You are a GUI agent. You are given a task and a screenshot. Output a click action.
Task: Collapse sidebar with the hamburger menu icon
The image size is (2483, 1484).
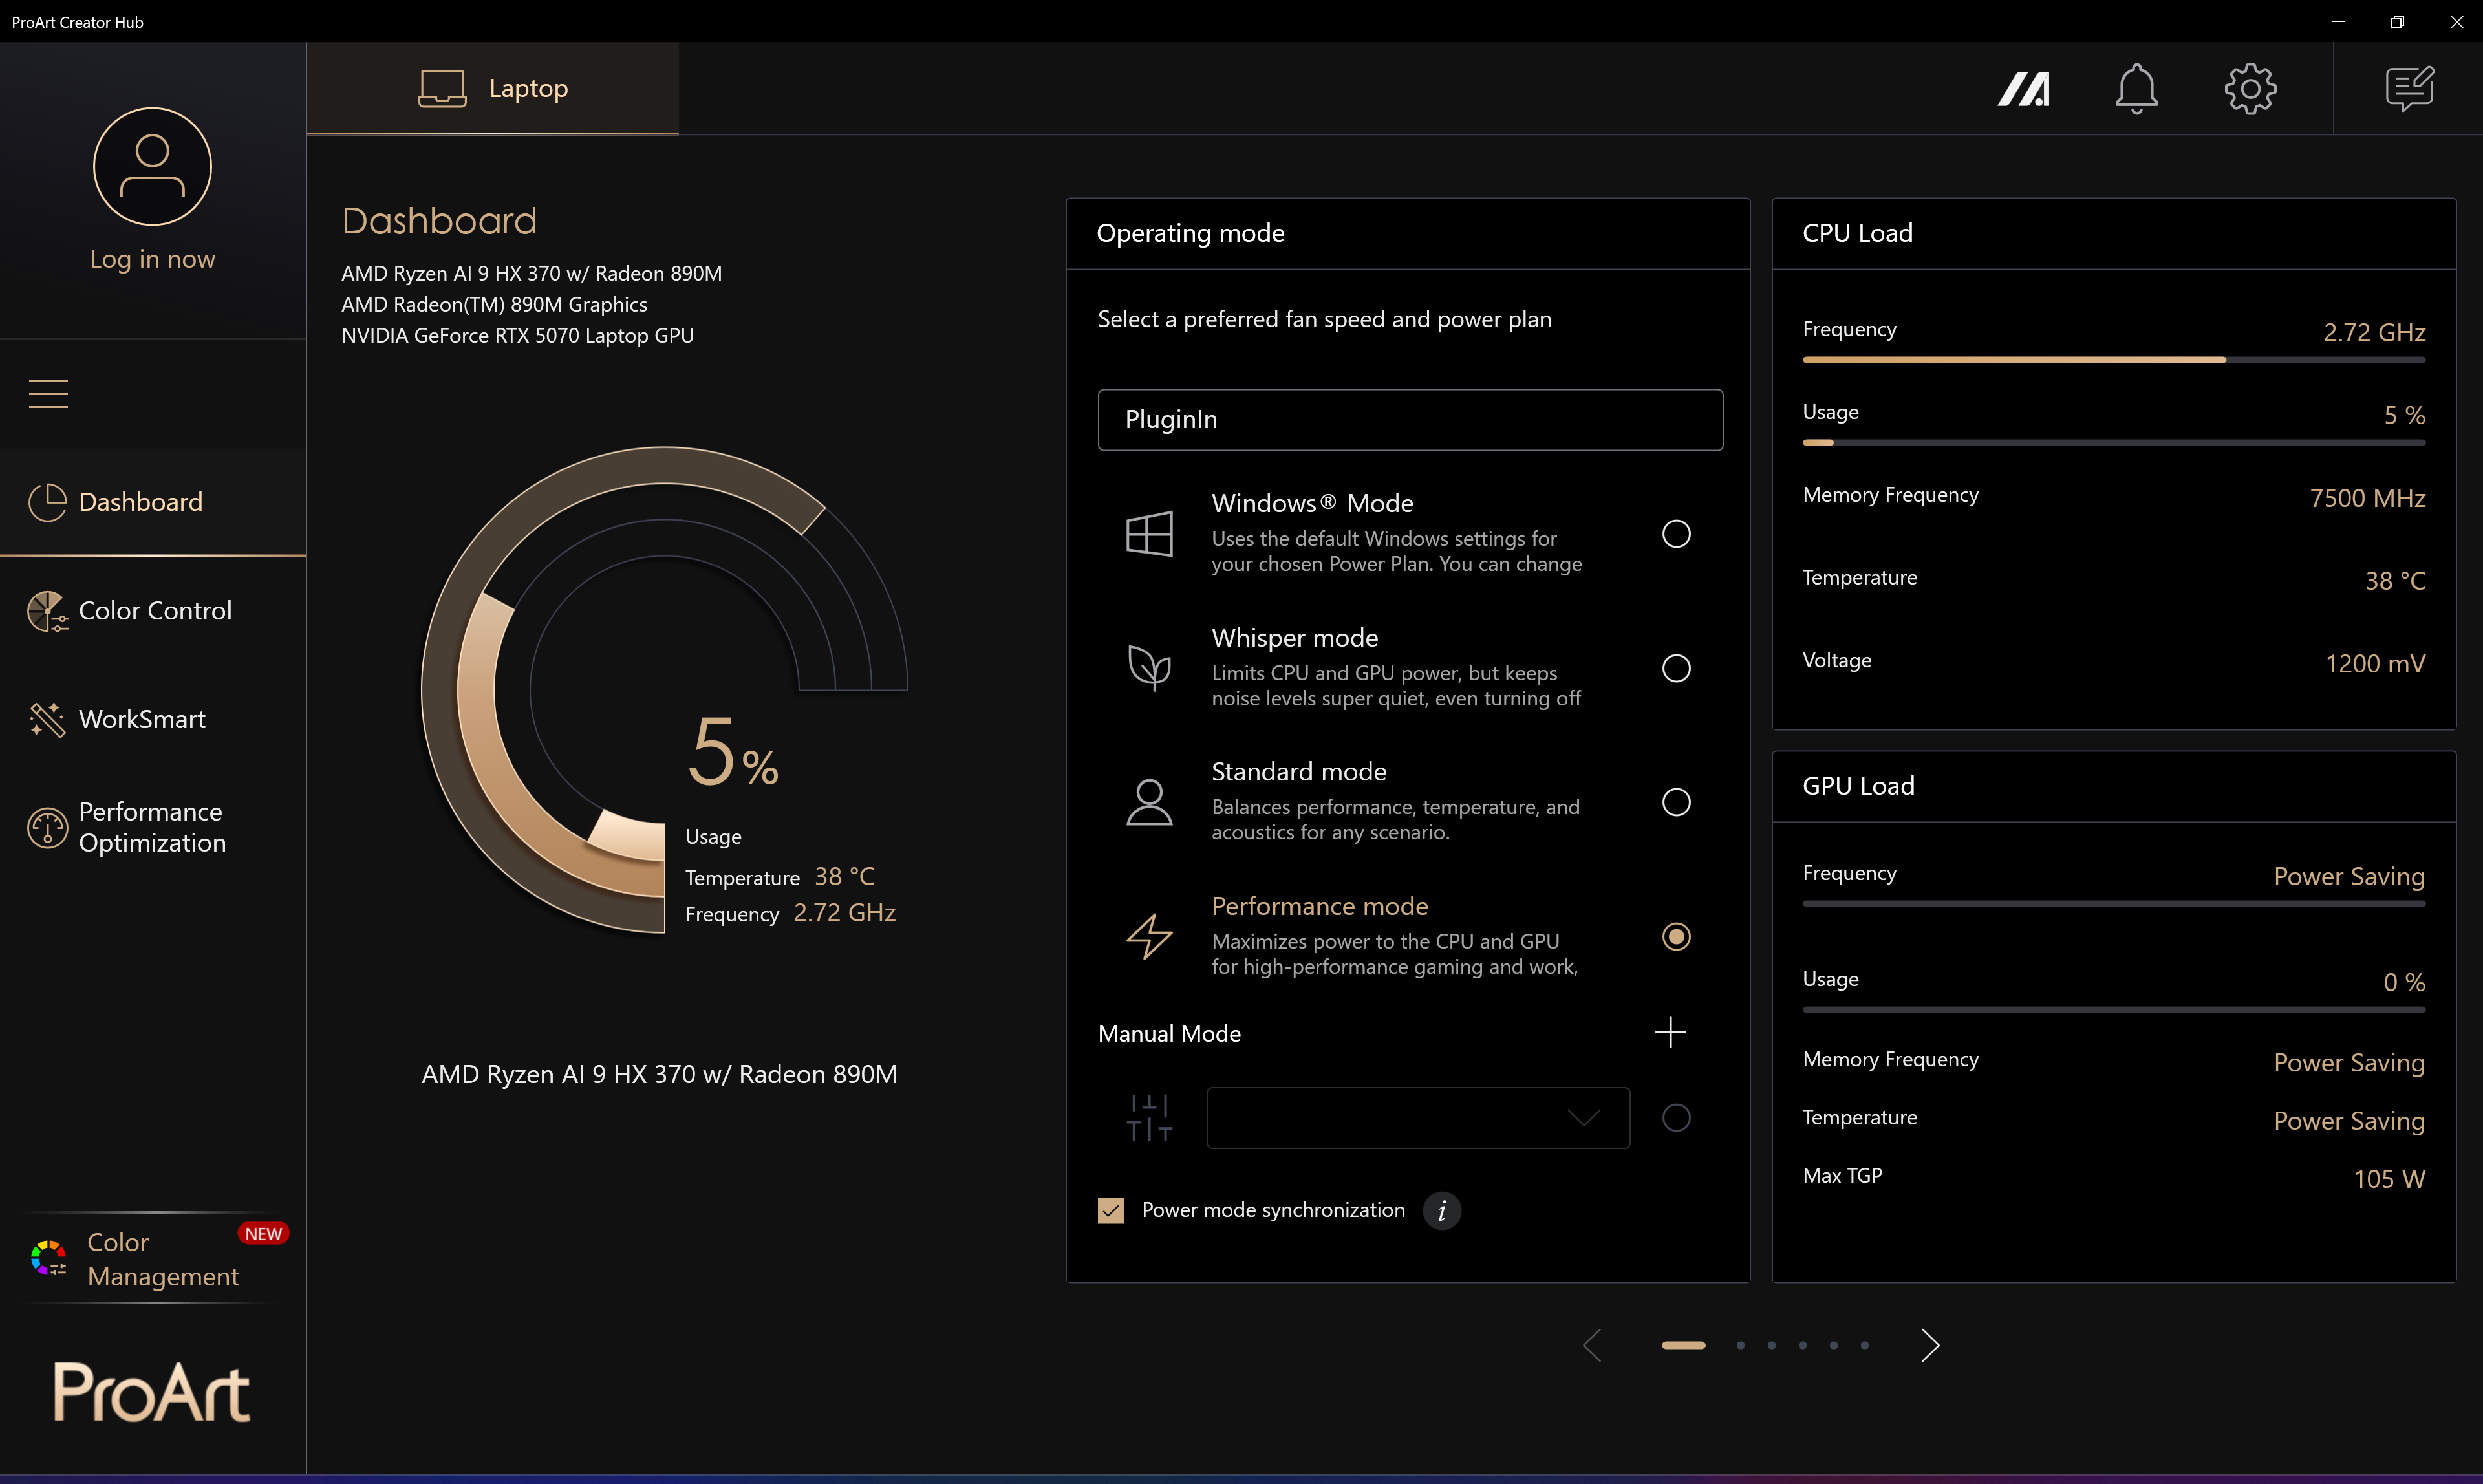click(48, 394)
